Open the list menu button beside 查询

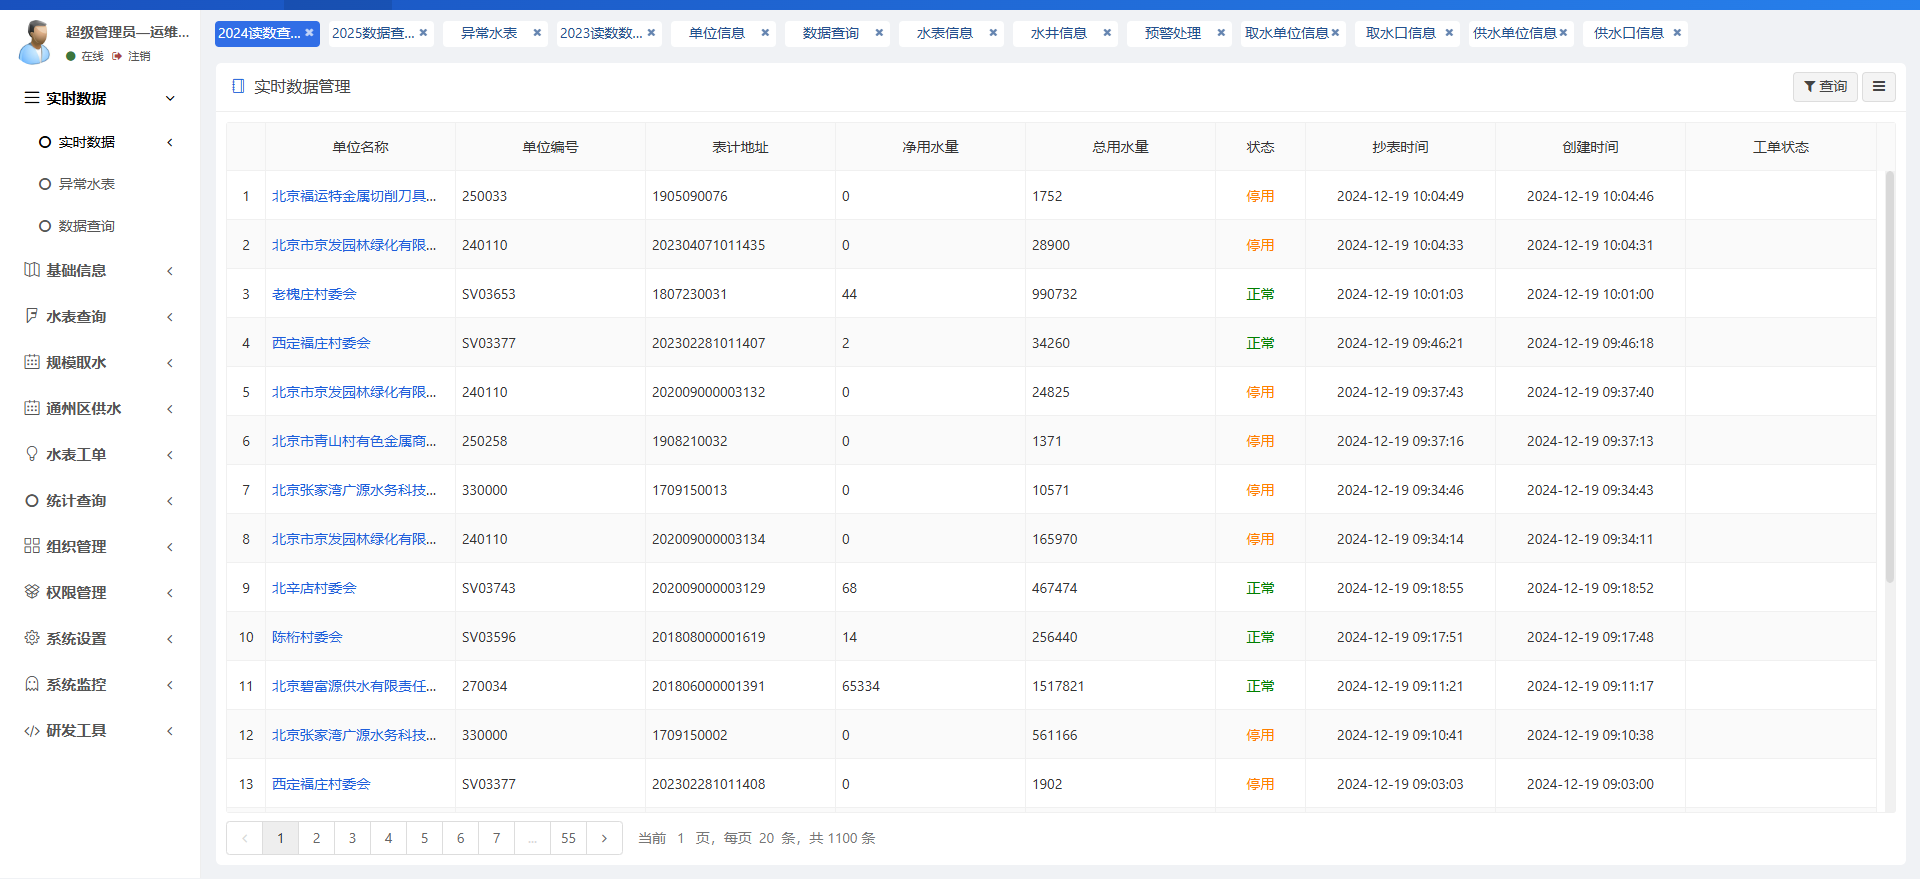tap(1879, 87)
